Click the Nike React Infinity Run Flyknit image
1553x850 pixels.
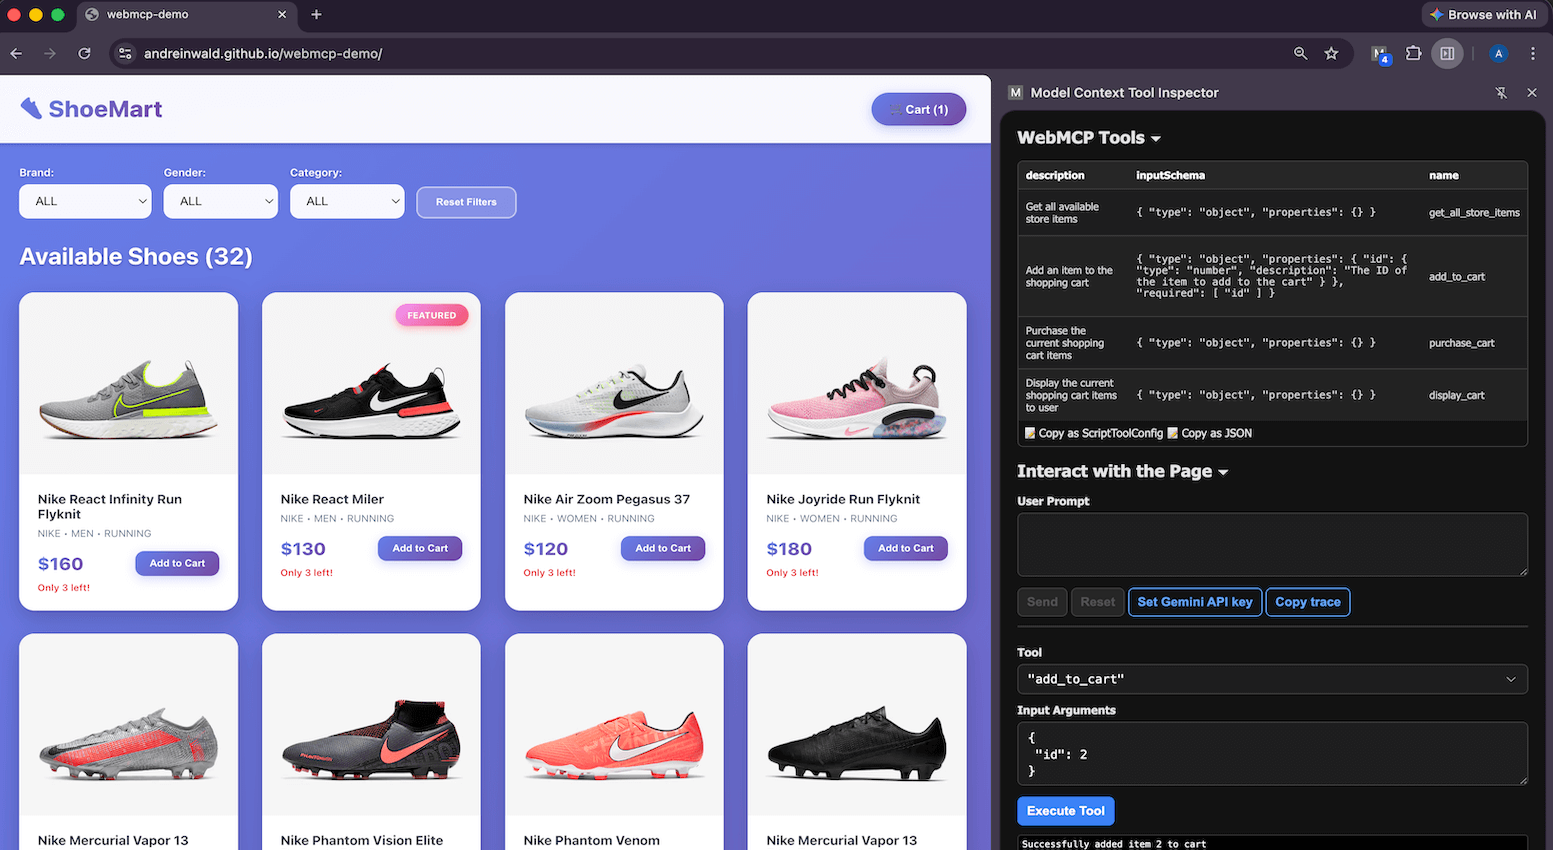(x=128, y=384)
